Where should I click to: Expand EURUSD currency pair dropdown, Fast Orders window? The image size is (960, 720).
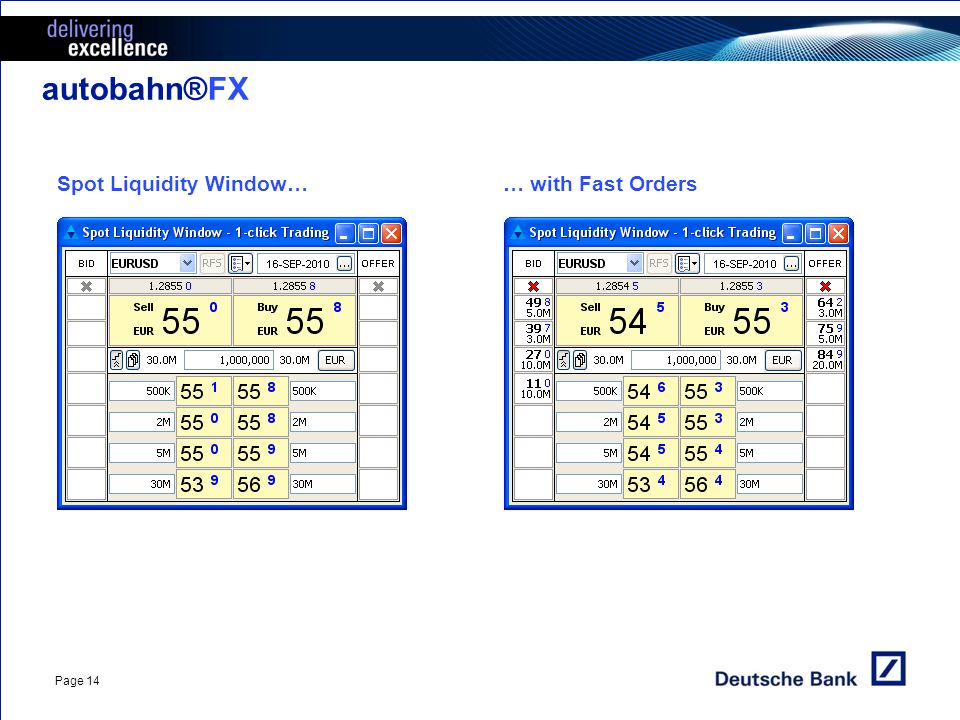[x=634, y=263]
